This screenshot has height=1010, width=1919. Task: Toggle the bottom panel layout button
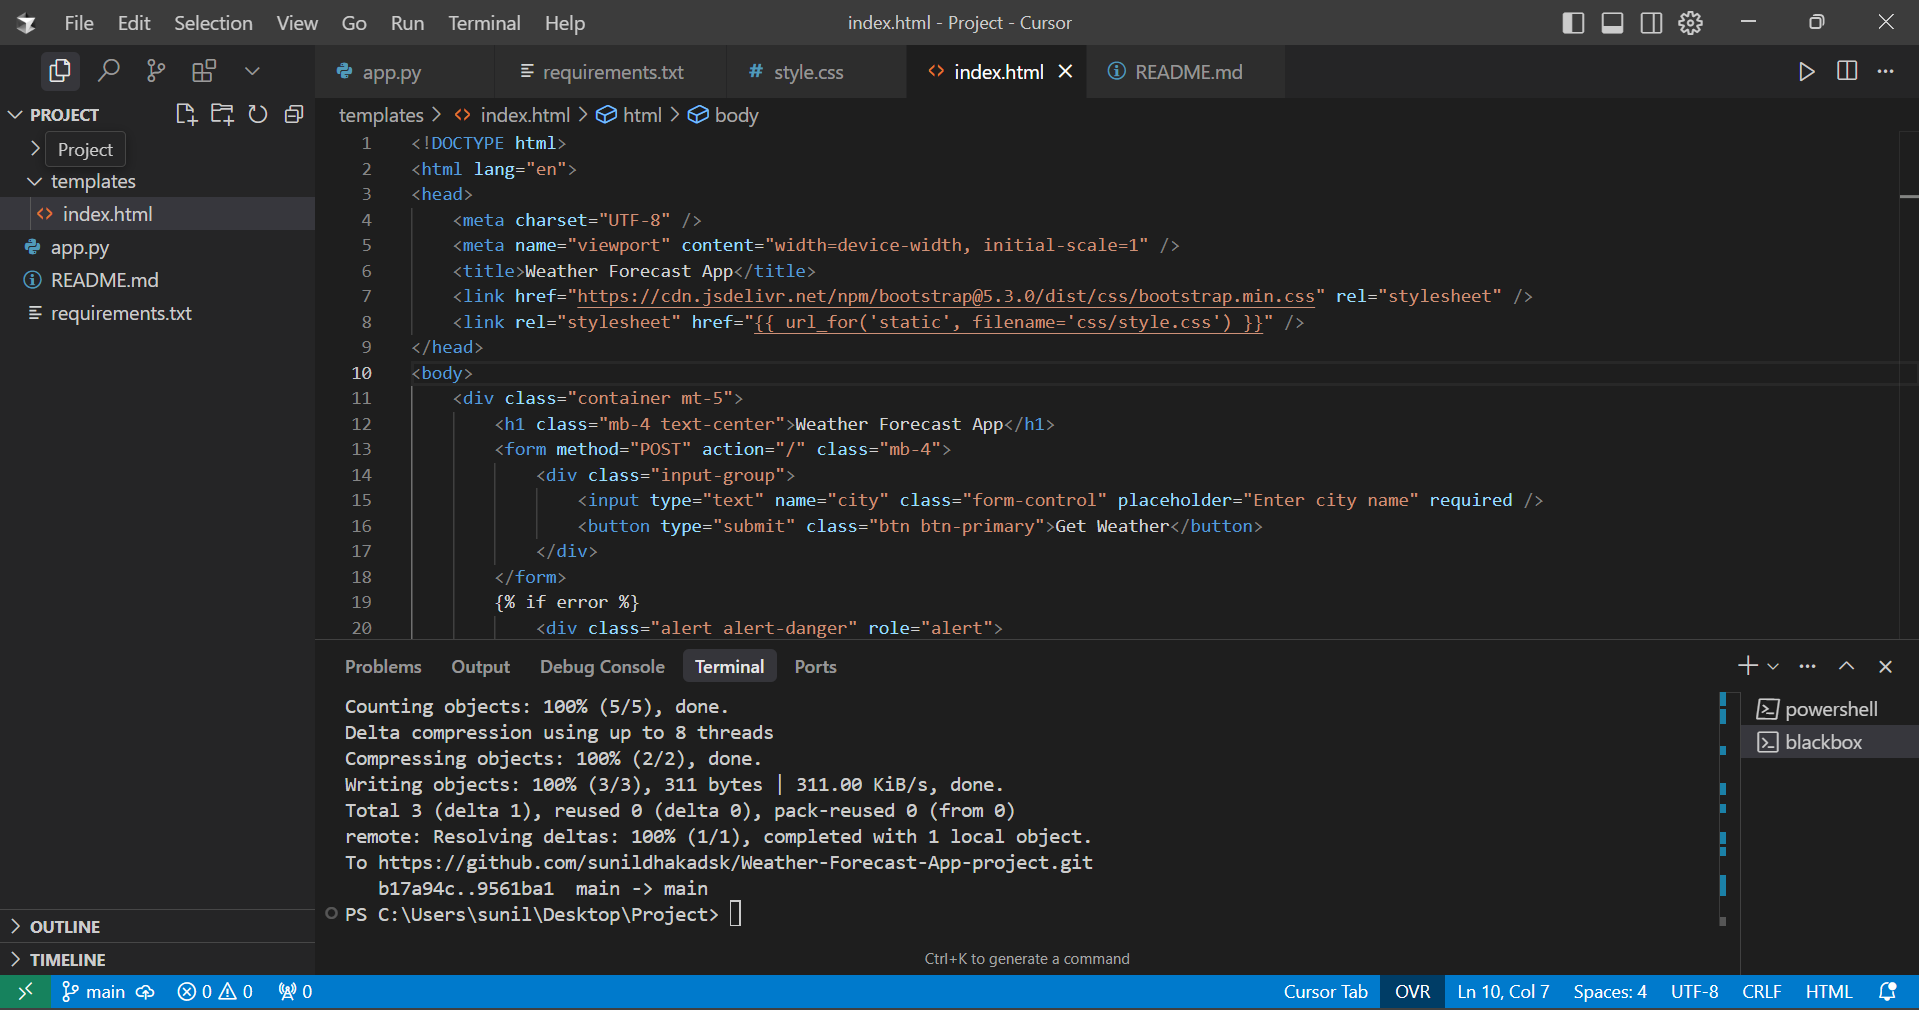point(1612,23)
